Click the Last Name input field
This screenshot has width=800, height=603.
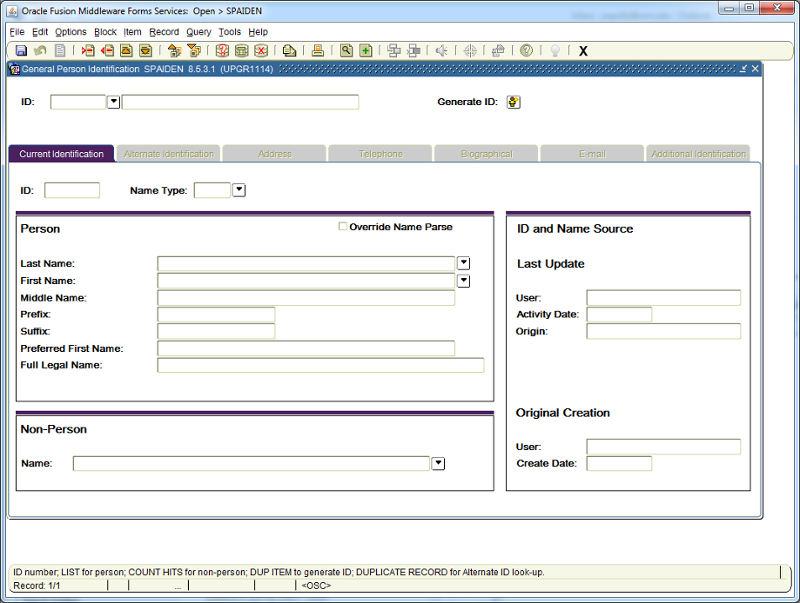click(x=306, y=263)
